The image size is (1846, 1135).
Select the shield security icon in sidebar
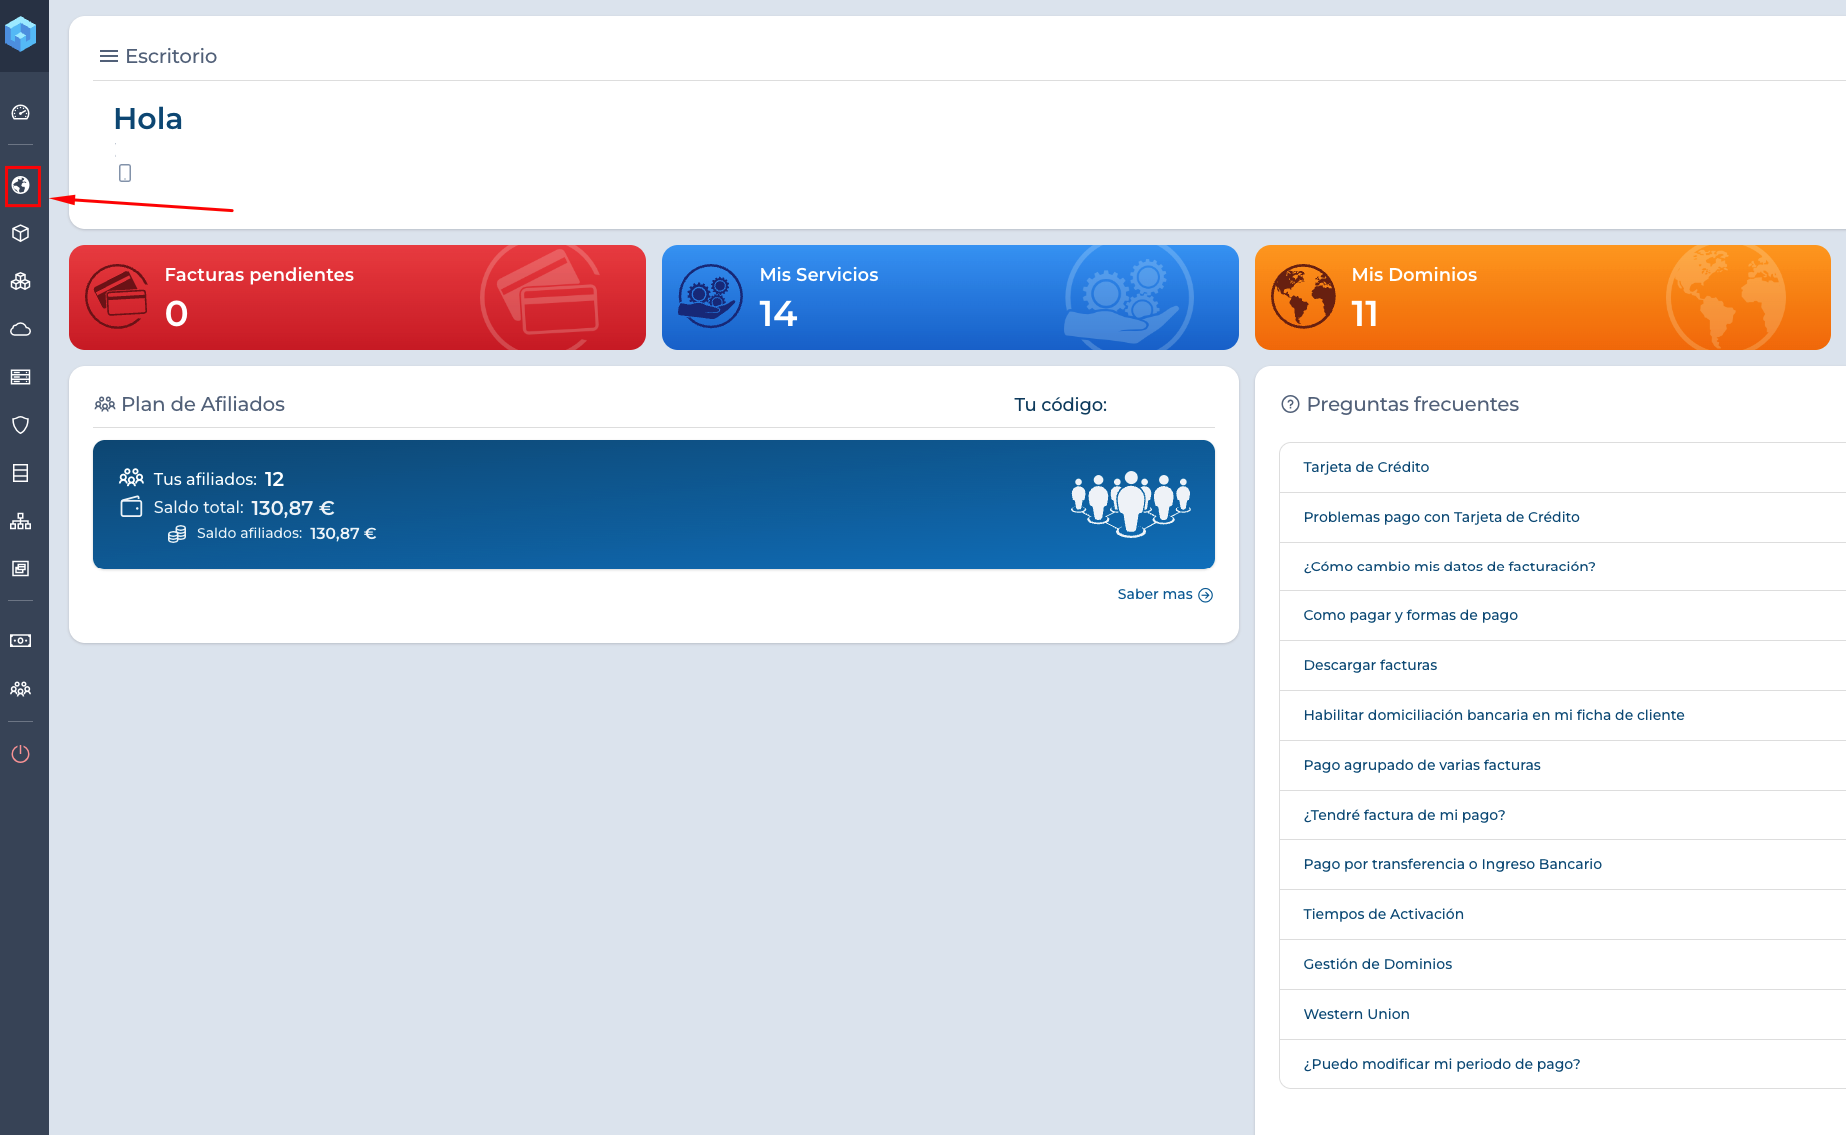[21, 425]
